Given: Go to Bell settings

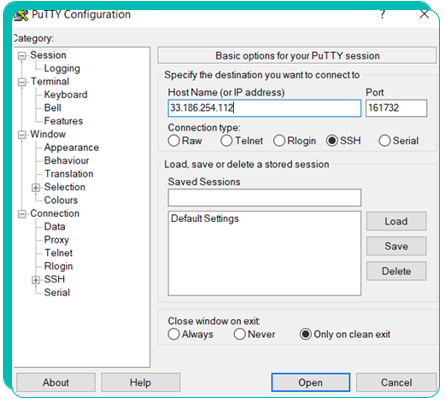Looking at the screenshot, I should click(x=53, y=108).
